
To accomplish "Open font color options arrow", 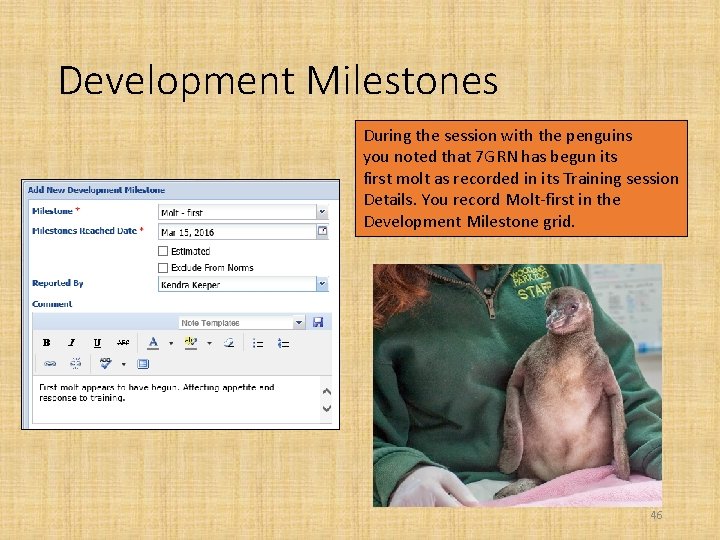I will click(x=171, y=343).
